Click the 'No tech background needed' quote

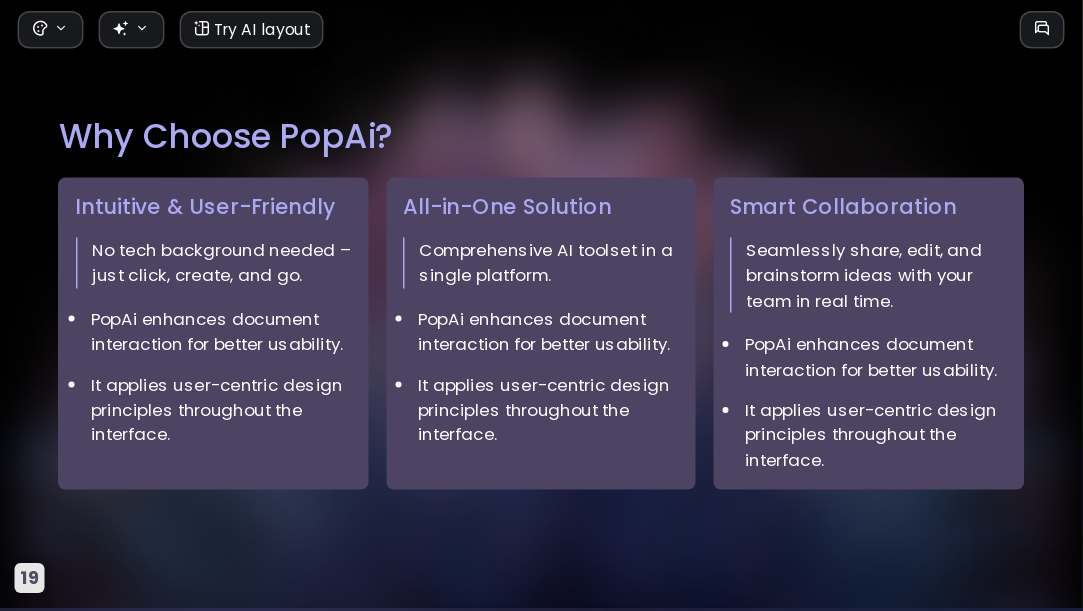point(221,263)
